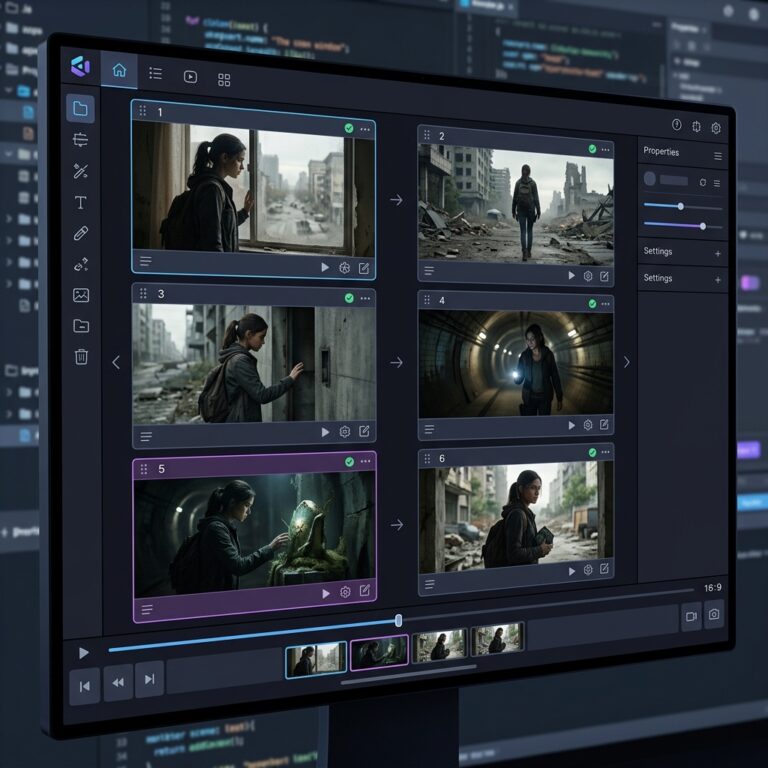768x768 pixels.
Task: Open the settings gear above Properties
Action: (716, 128)
